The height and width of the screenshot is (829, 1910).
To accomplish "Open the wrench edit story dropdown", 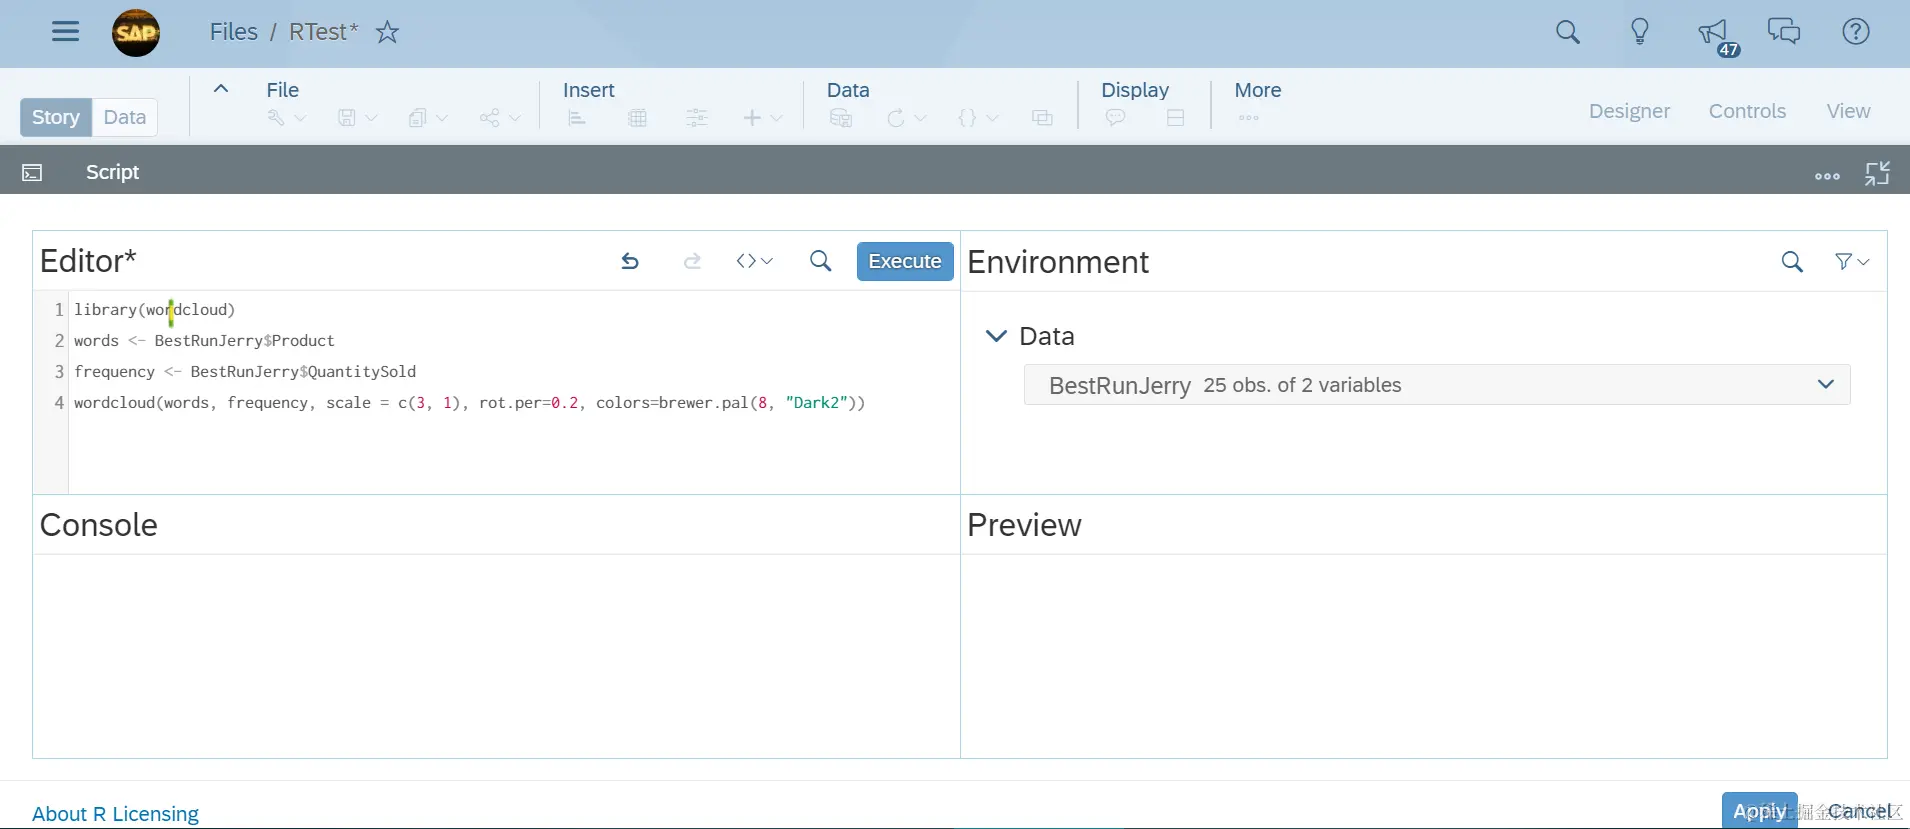I will (x=286, y=118).
